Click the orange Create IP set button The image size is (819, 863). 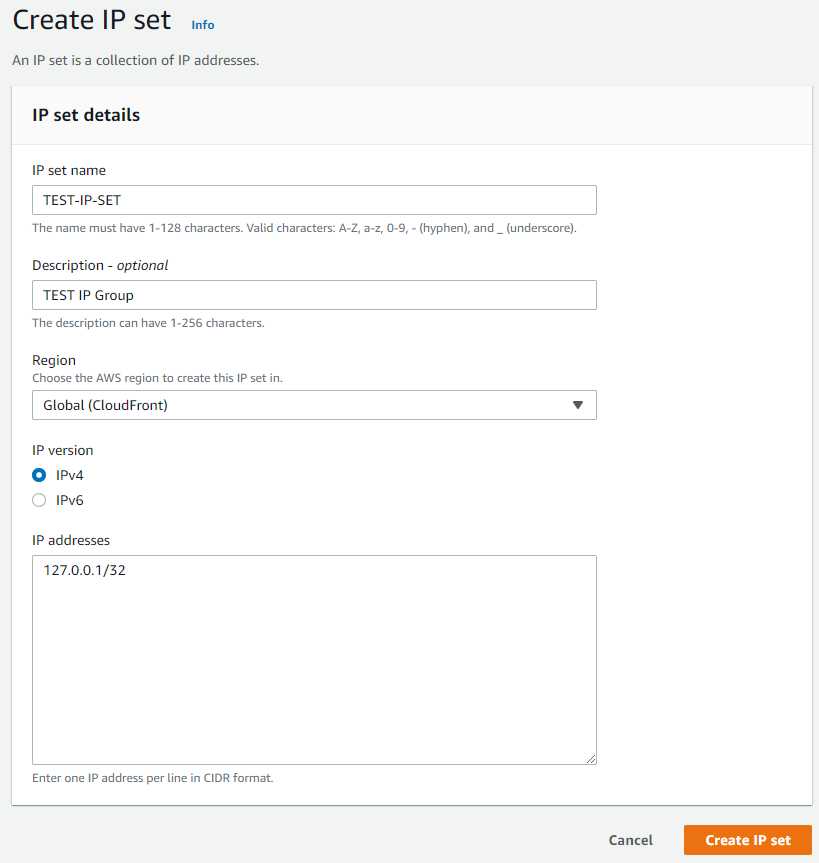tap(747, 840)
